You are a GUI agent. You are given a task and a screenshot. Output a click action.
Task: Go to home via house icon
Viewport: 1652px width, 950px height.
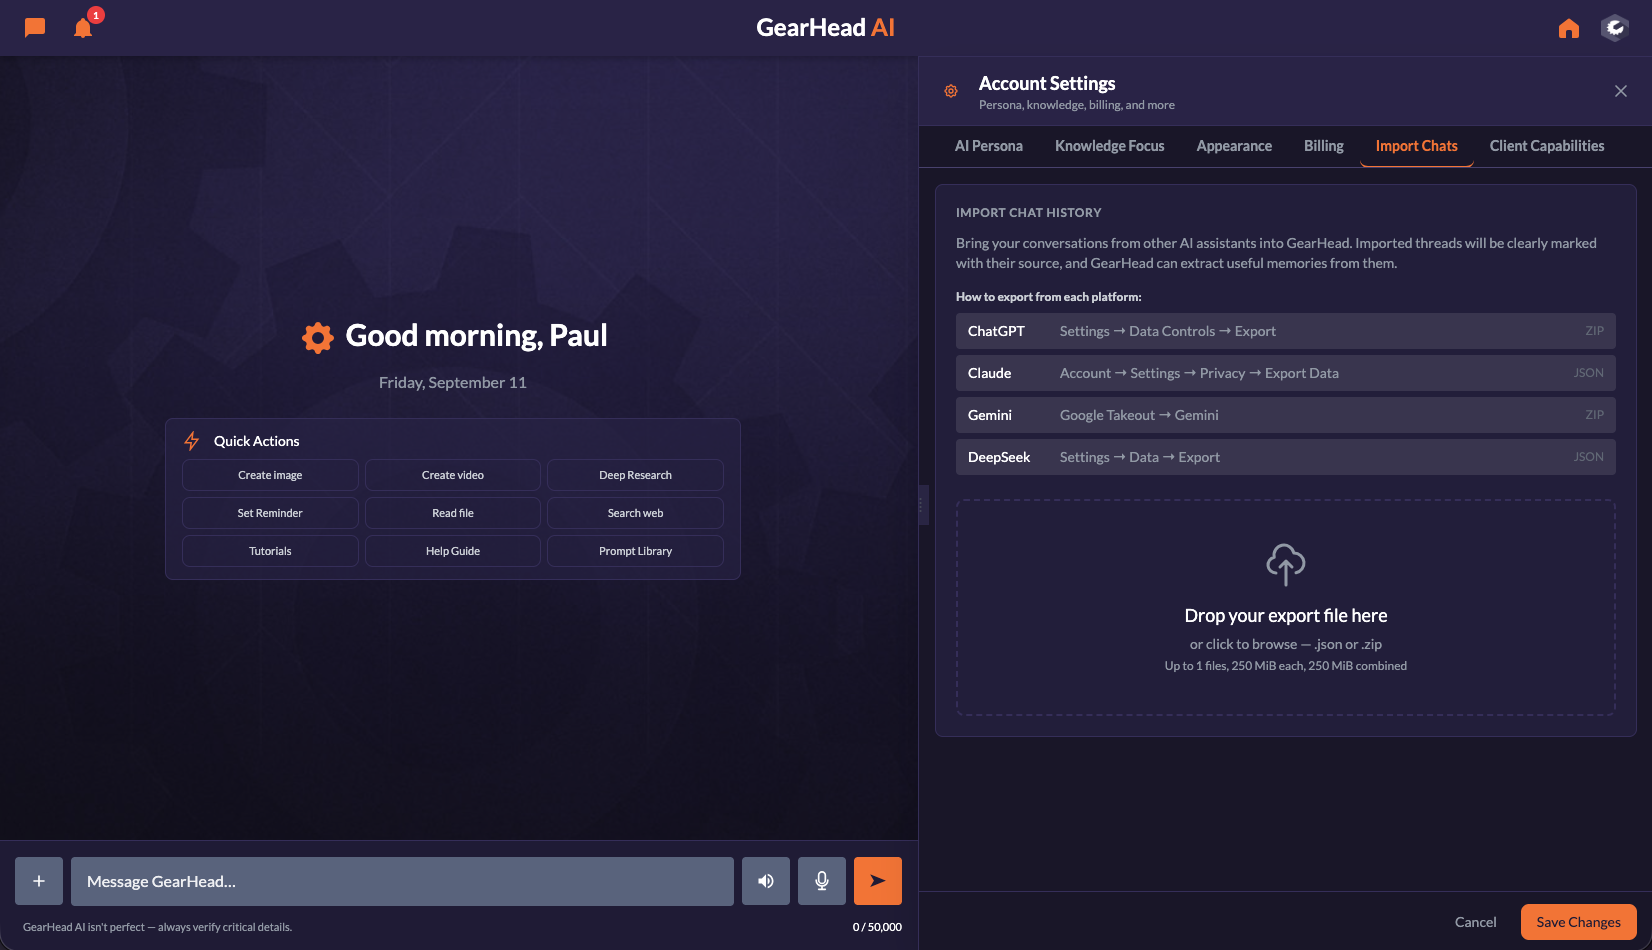point(1569,28)
